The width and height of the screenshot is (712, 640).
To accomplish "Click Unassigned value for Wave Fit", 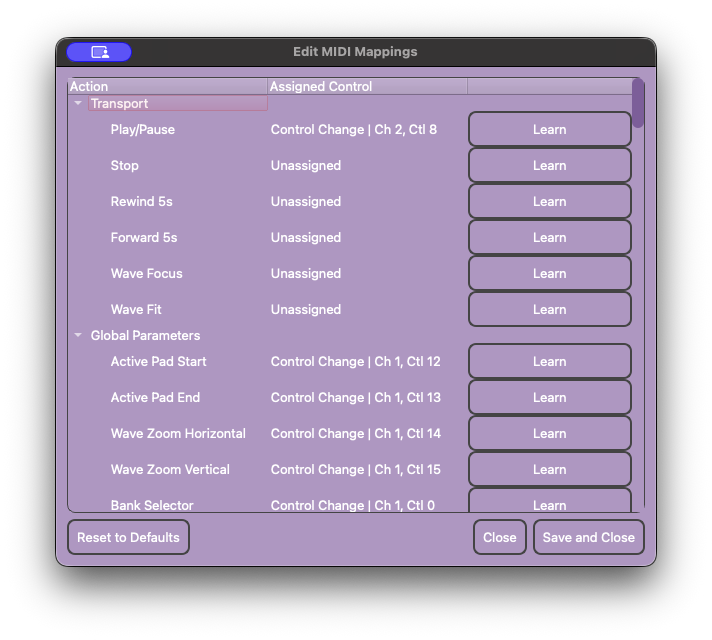I will 306,309.
